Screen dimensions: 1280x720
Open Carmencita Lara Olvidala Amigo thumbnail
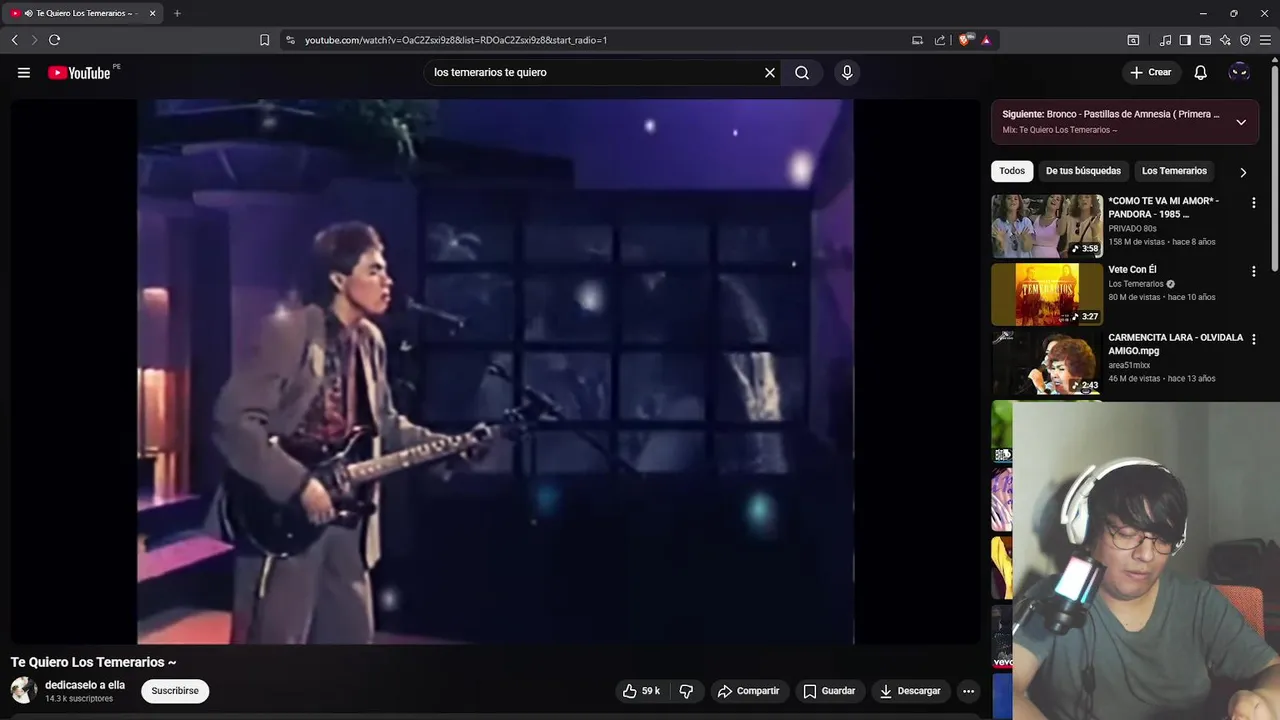coord(1047,362)
